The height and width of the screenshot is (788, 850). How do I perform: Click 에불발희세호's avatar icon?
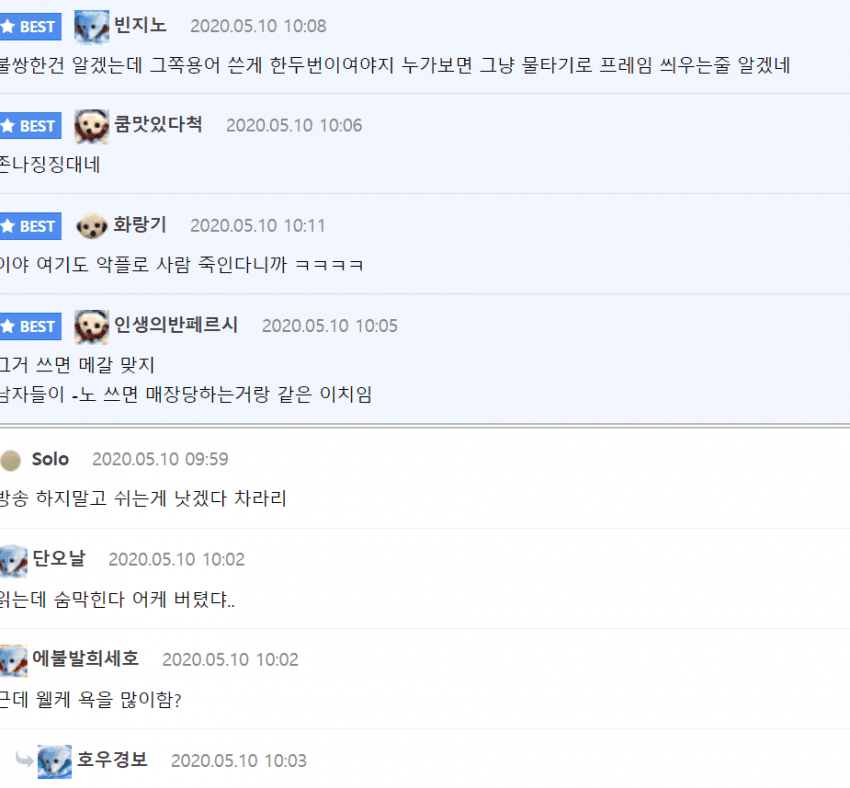(x=13, y=660)
